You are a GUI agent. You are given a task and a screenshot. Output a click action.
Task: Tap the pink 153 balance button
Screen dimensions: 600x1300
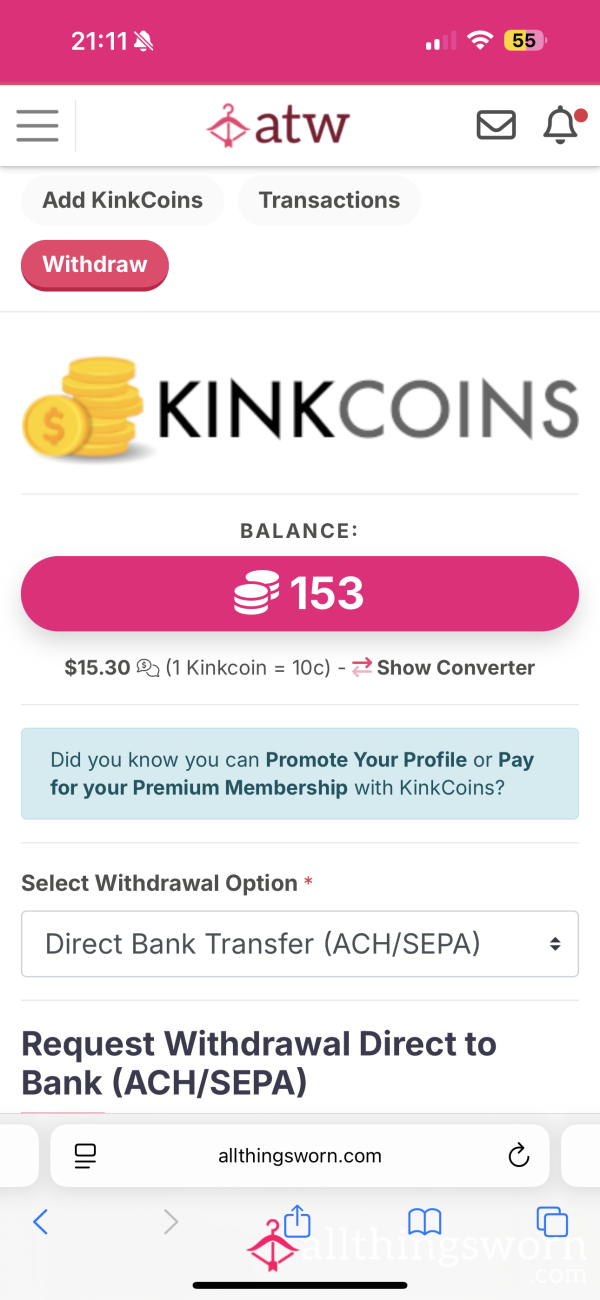tap(300, 594)
